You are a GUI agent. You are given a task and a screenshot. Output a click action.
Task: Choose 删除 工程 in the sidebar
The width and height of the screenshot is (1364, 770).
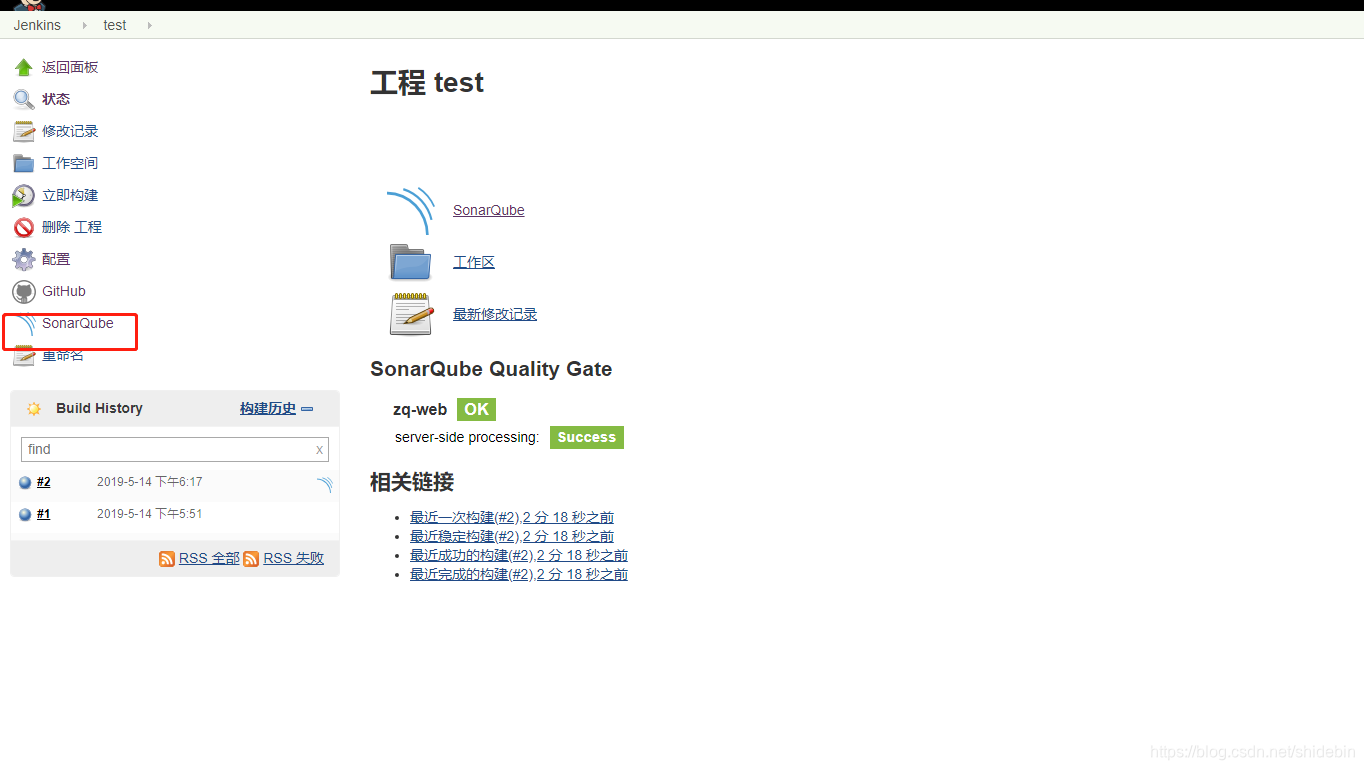click(72, 227)
